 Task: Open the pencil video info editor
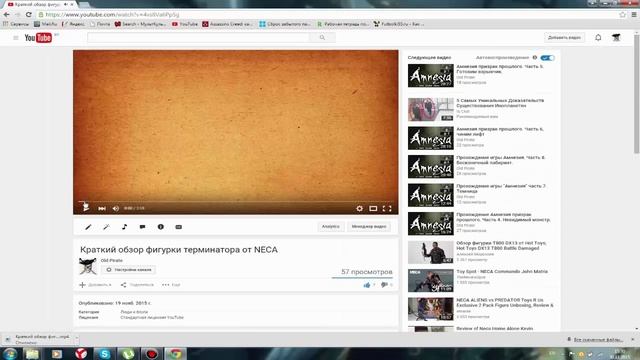[88, 227]
